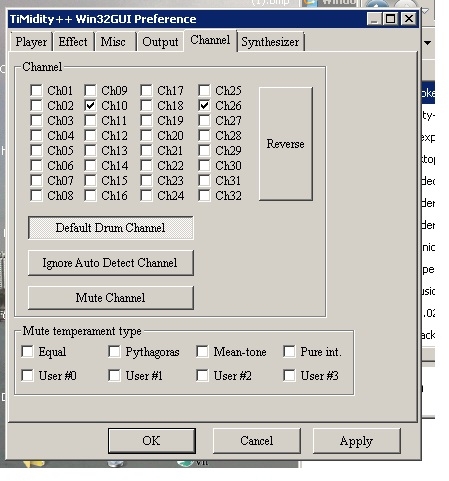Switch to the Player tab
Screen dimensions: 449x481
click(31, 42)
